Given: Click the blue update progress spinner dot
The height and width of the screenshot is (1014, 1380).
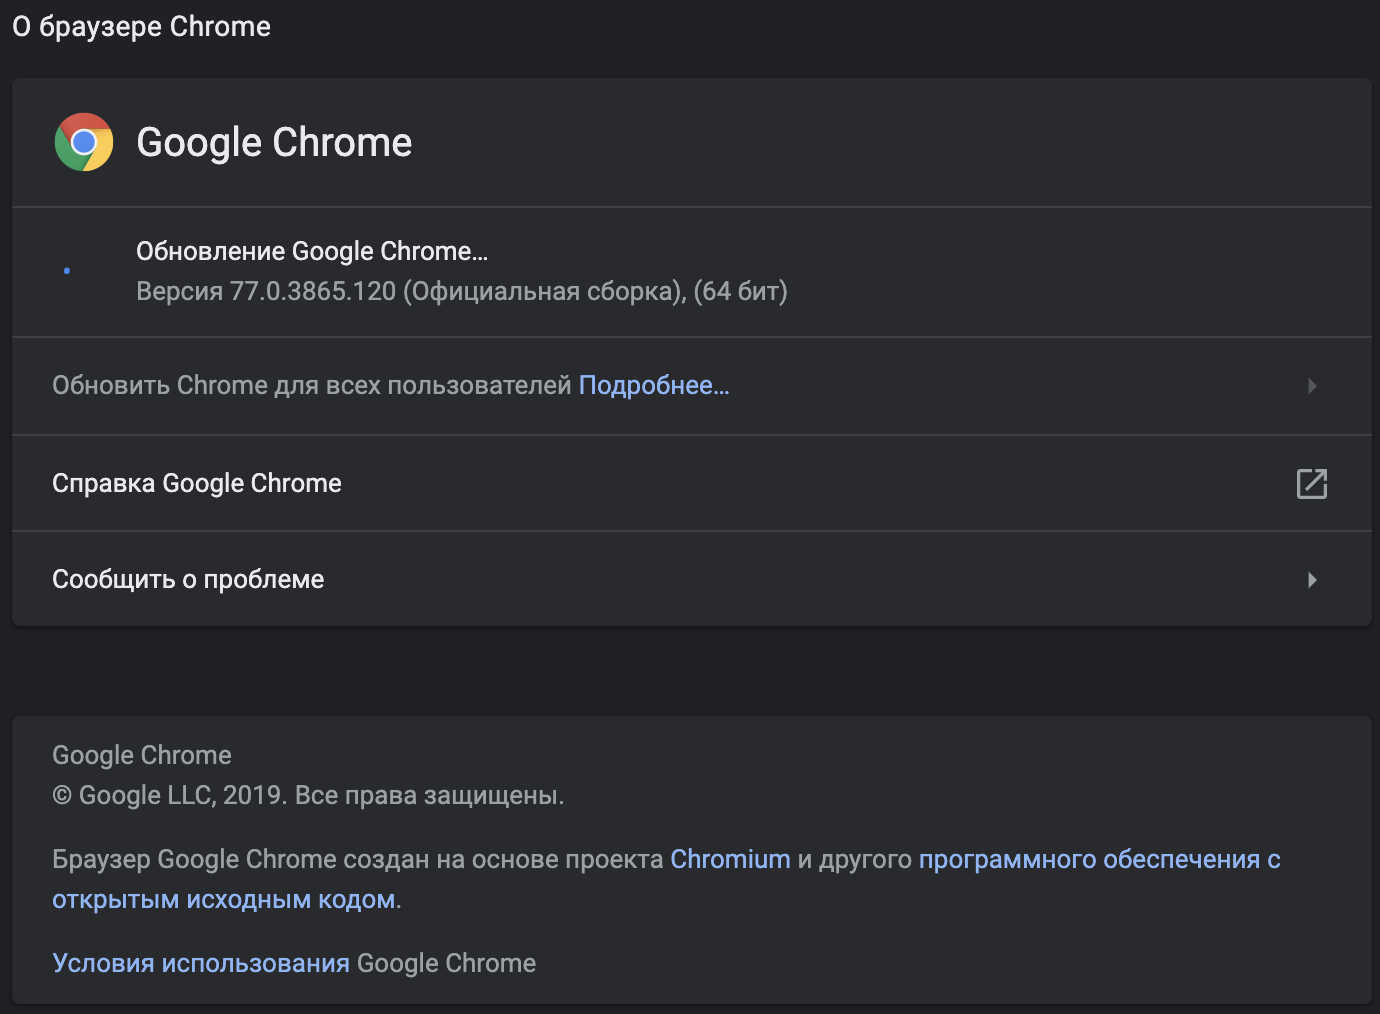Looking at the screenshot, I should pyautogui.click(x=67, y=271).
